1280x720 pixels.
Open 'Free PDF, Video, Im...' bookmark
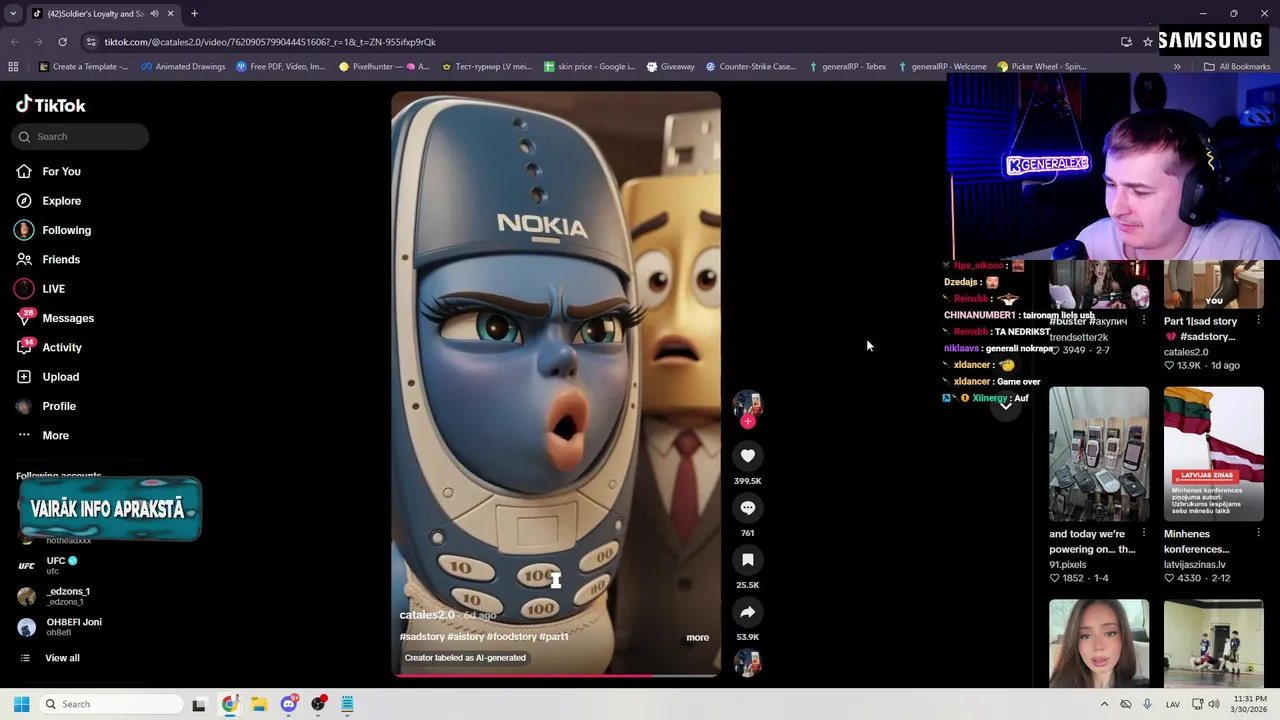coord(281,67)
